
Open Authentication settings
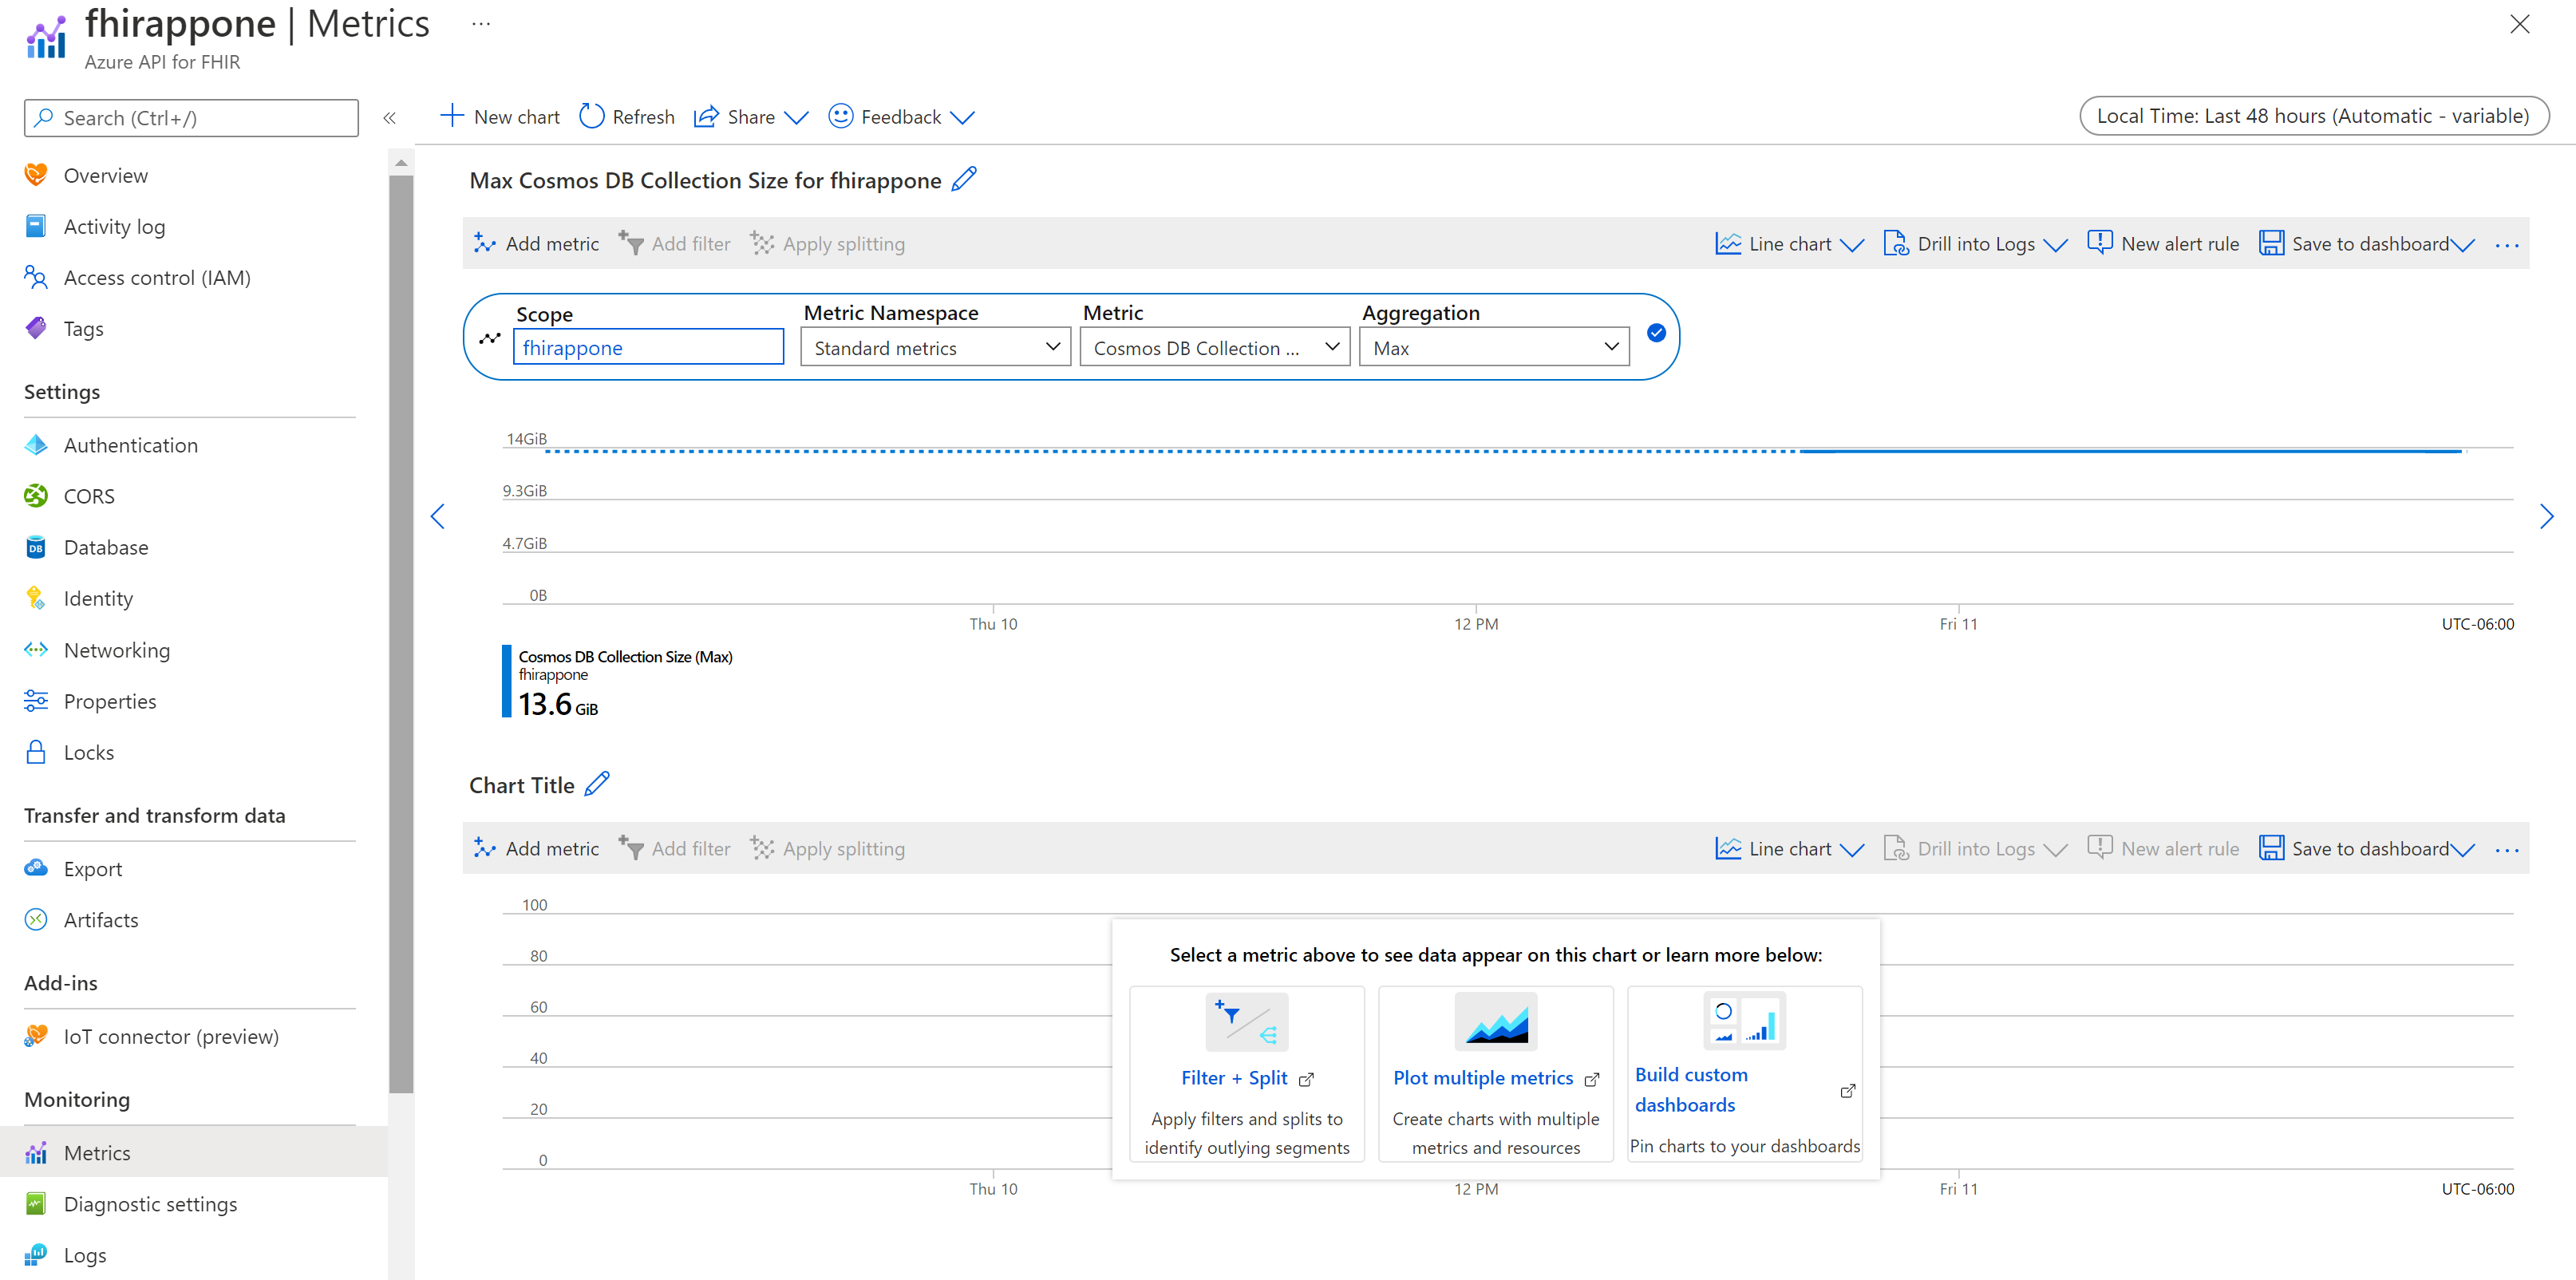(130, 445)
